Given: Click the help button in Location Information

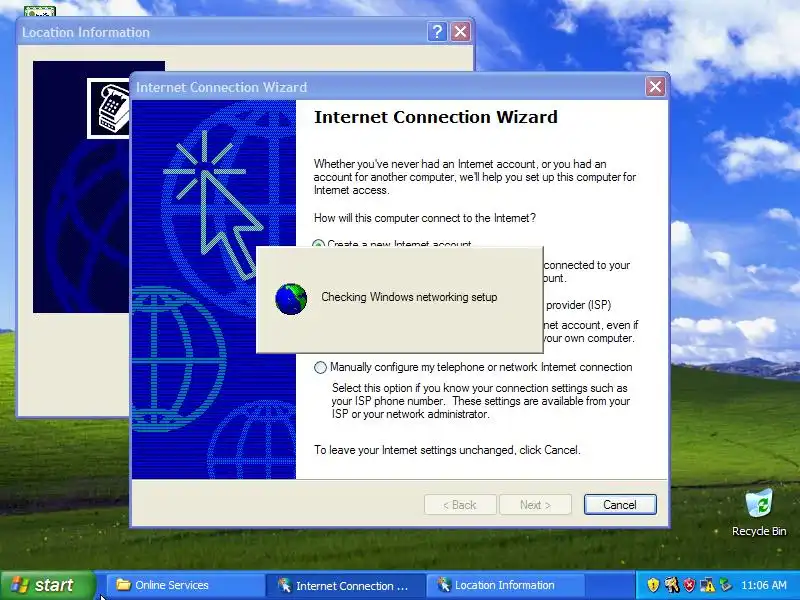Looking at the screenshot, I should (437, 32).
